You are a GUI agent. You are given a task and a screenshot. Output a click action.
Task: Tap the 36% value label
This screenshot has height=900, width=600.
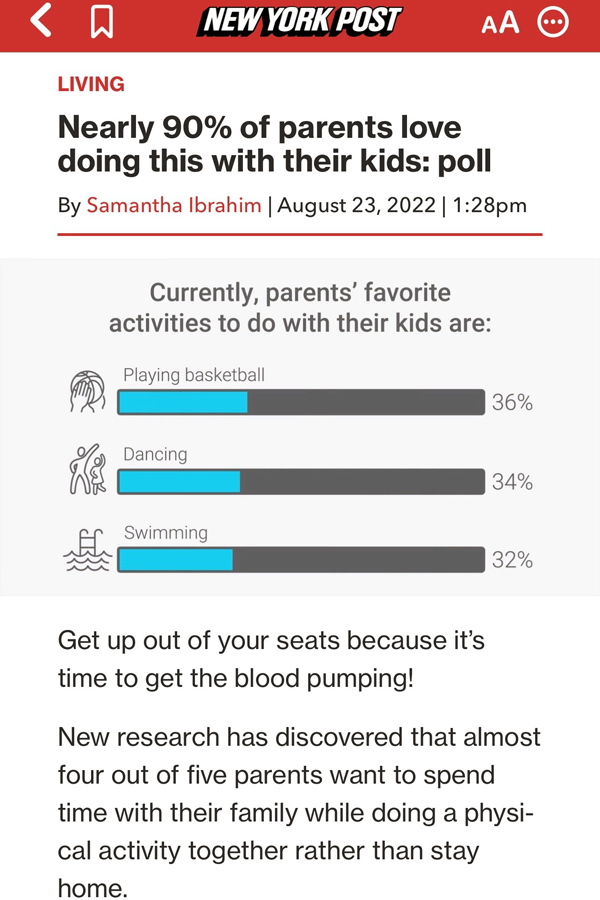pos(512,403)
